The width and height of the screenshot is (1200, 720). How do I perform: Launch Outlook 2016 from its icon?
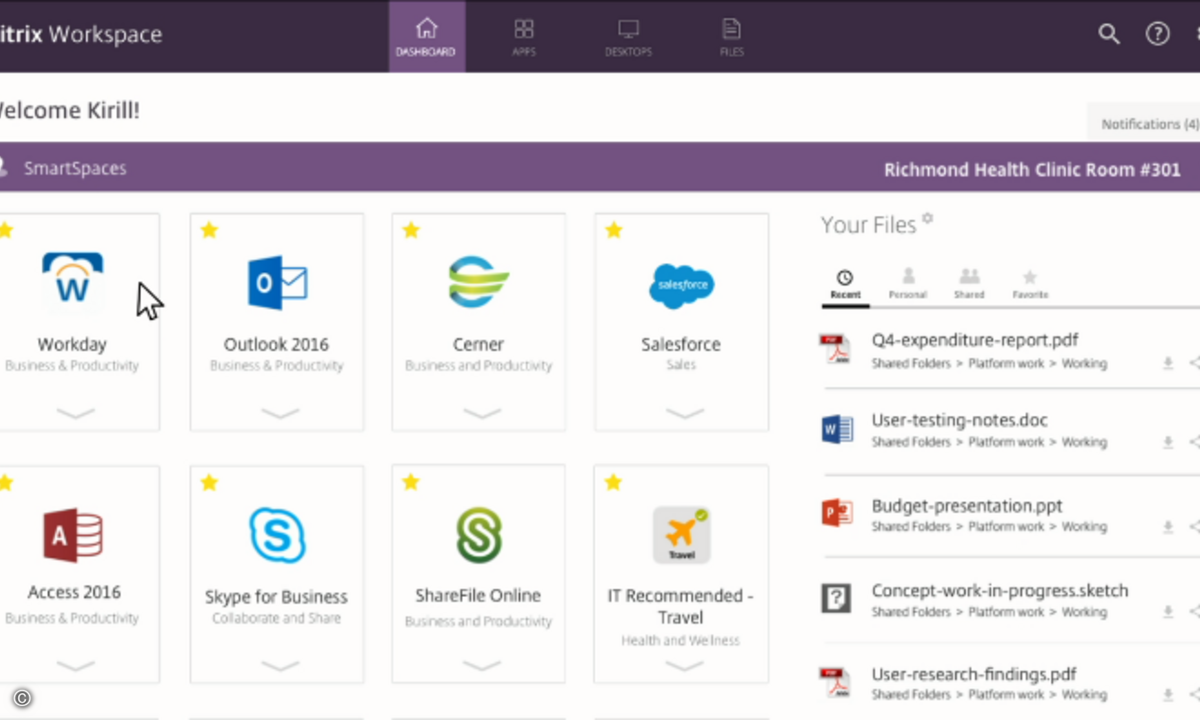pyautogui.click(x=277, y=282)
